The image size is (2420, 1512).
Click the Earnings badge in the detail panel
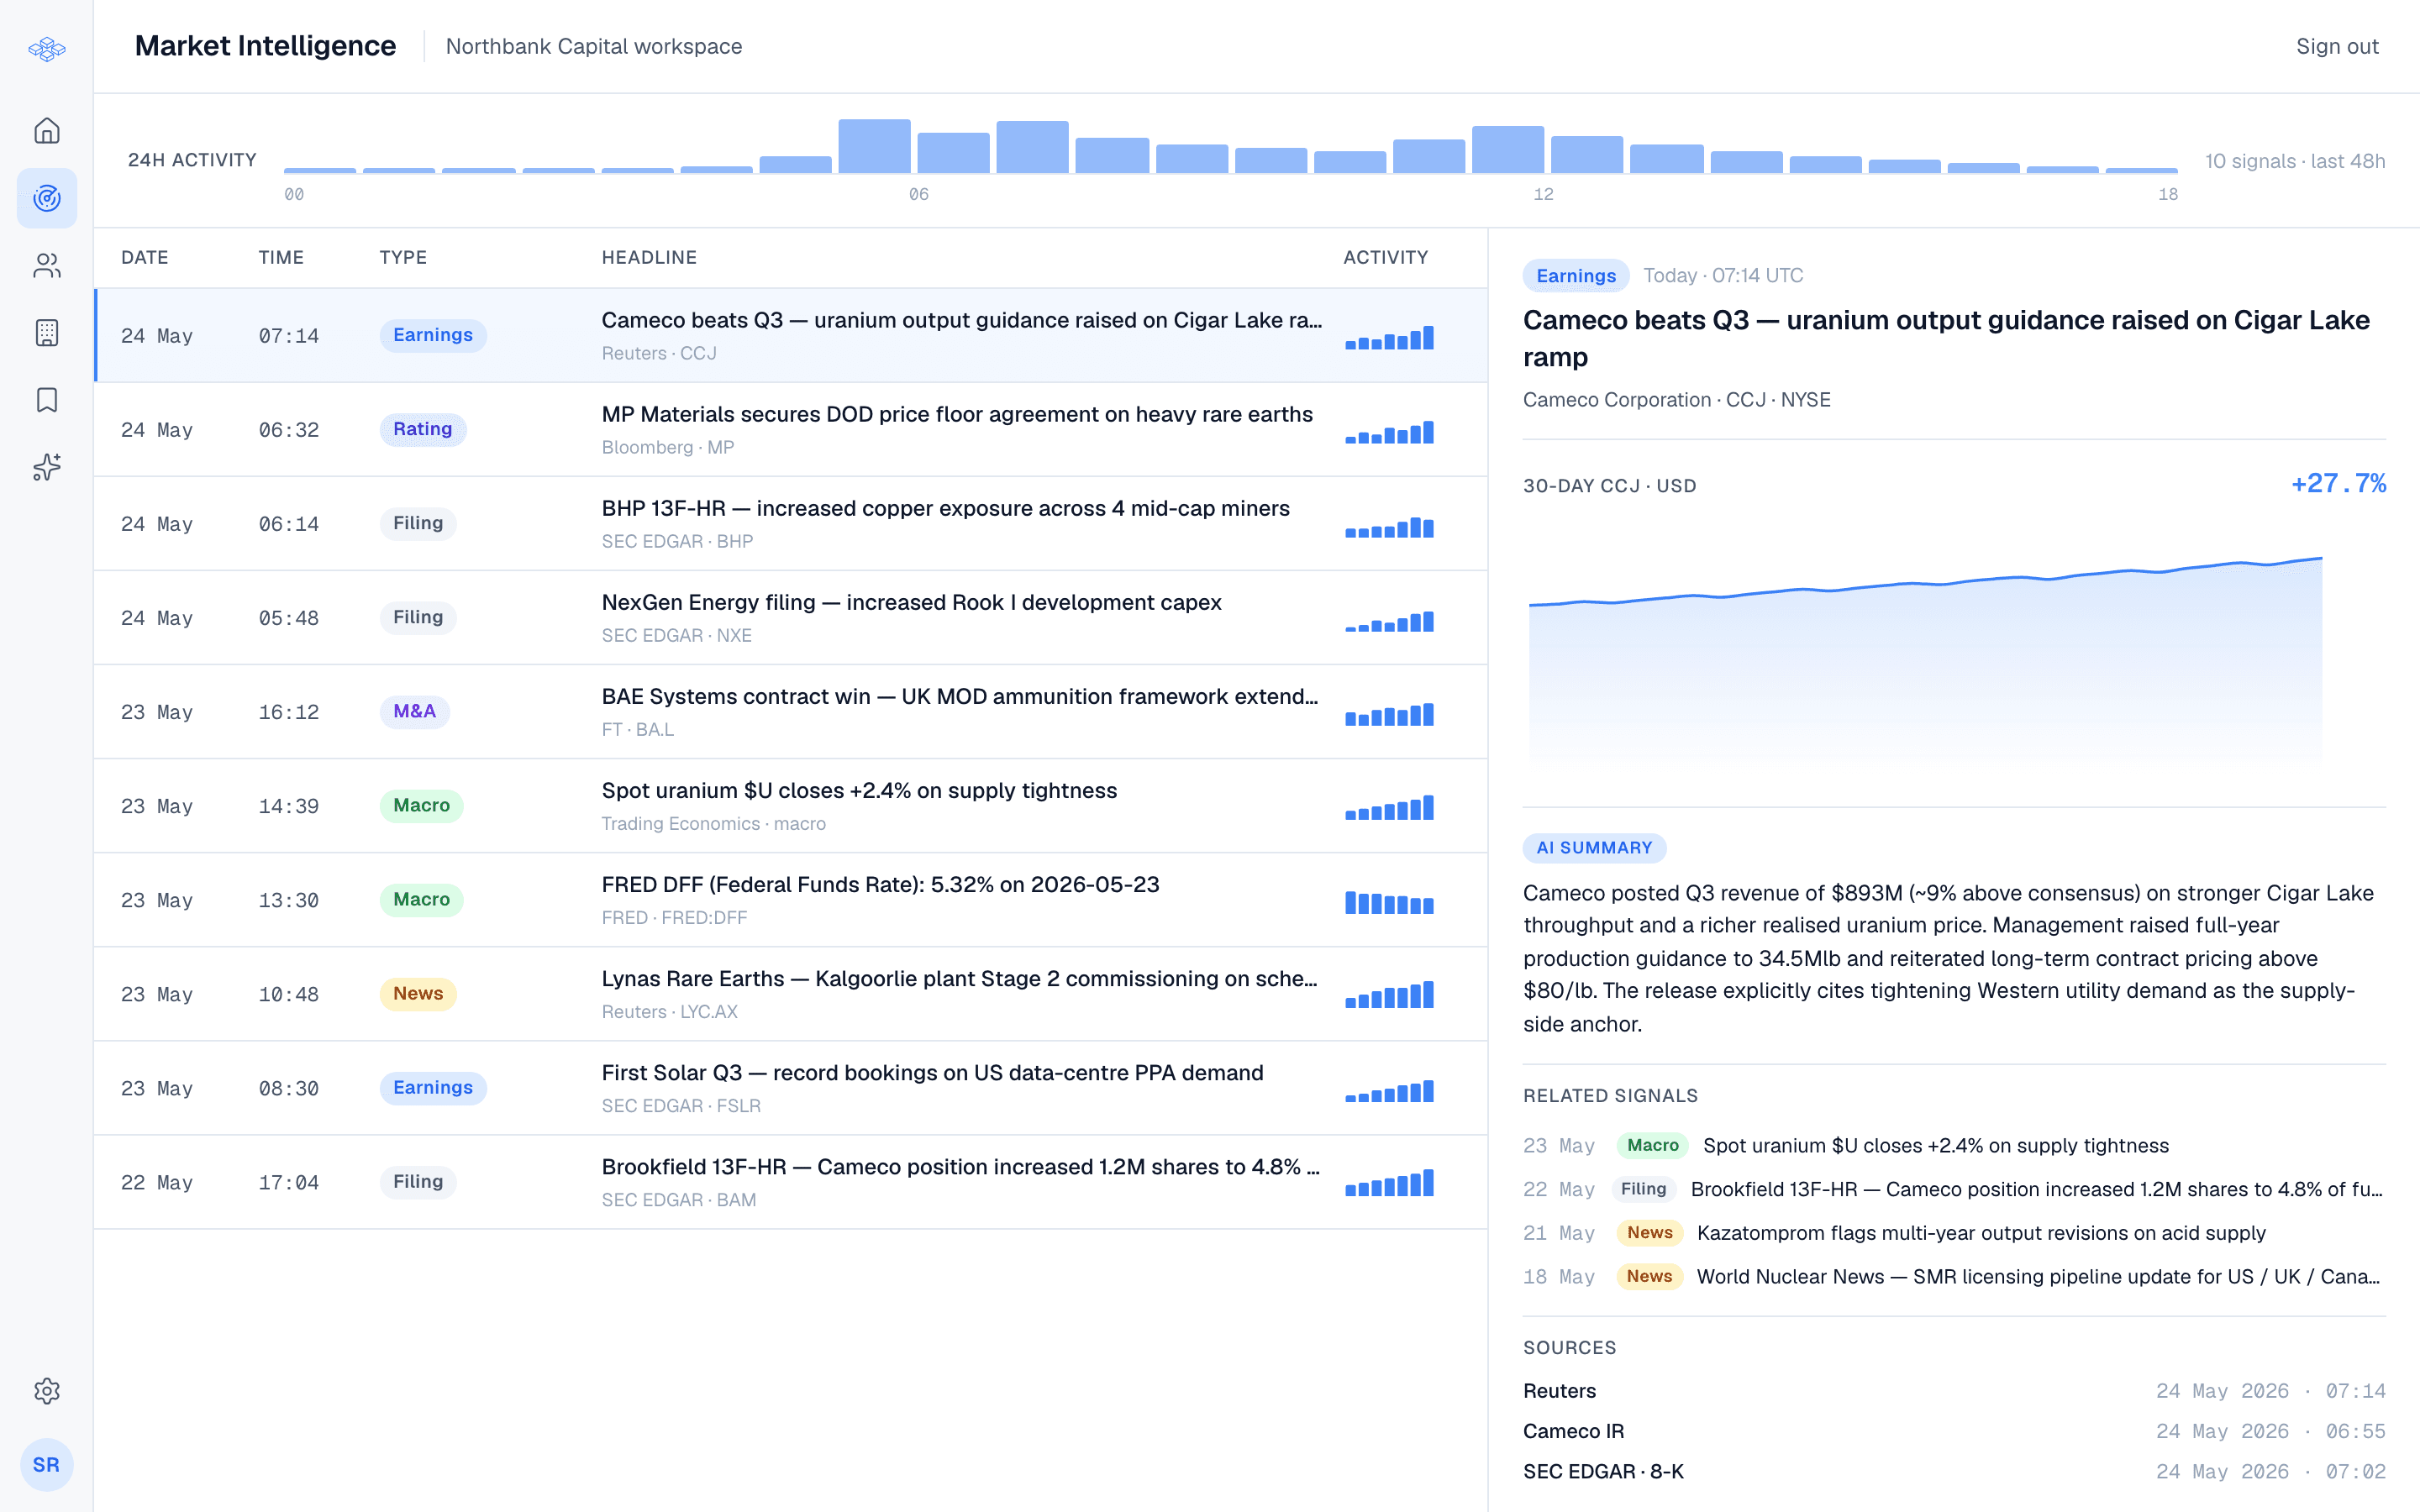pos(1576,275)
